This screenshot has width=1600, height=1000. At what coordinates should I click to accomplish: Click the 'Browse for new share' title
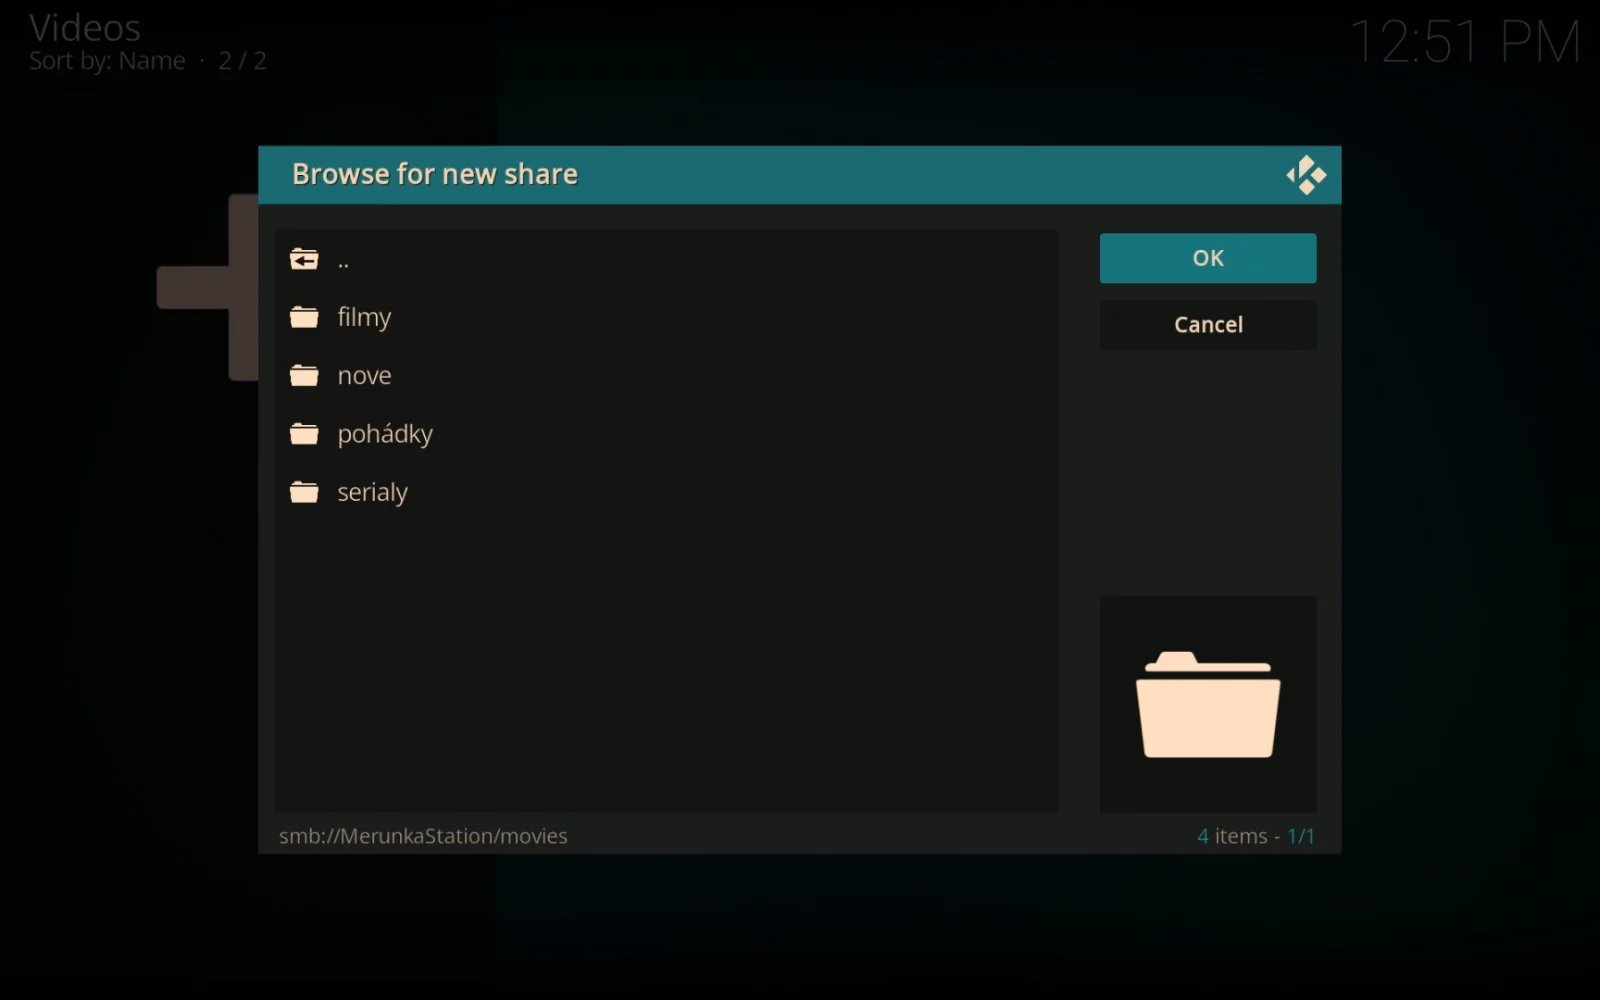click(x=435, y=174)
